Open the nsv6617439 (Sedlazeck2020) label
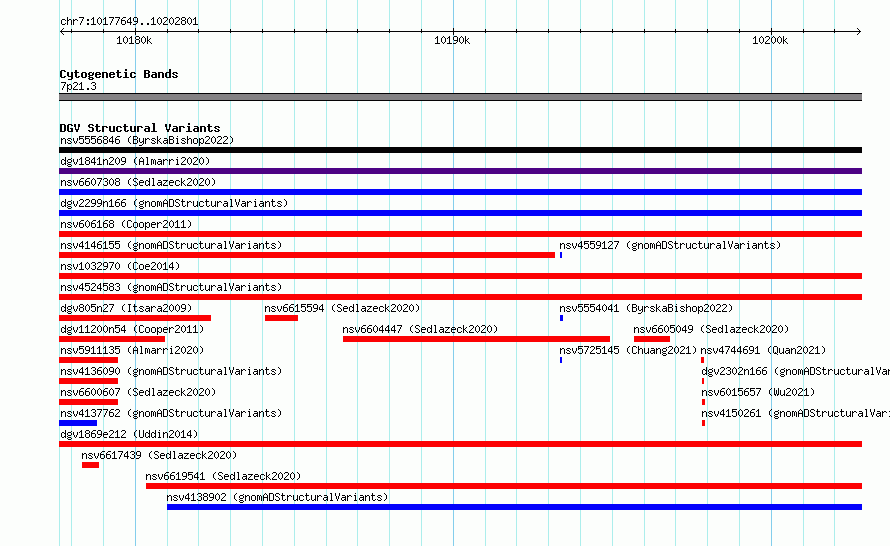Image resolution: width=890 pixels, height=546 pixels. pyautogui.click(x=159, y=455)
